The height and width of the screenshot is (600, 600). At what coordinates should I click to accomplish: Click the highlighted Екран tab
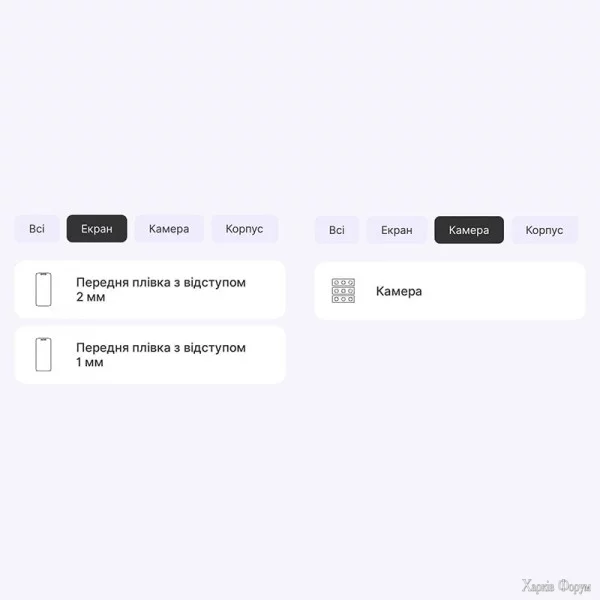tap(97, 229)
